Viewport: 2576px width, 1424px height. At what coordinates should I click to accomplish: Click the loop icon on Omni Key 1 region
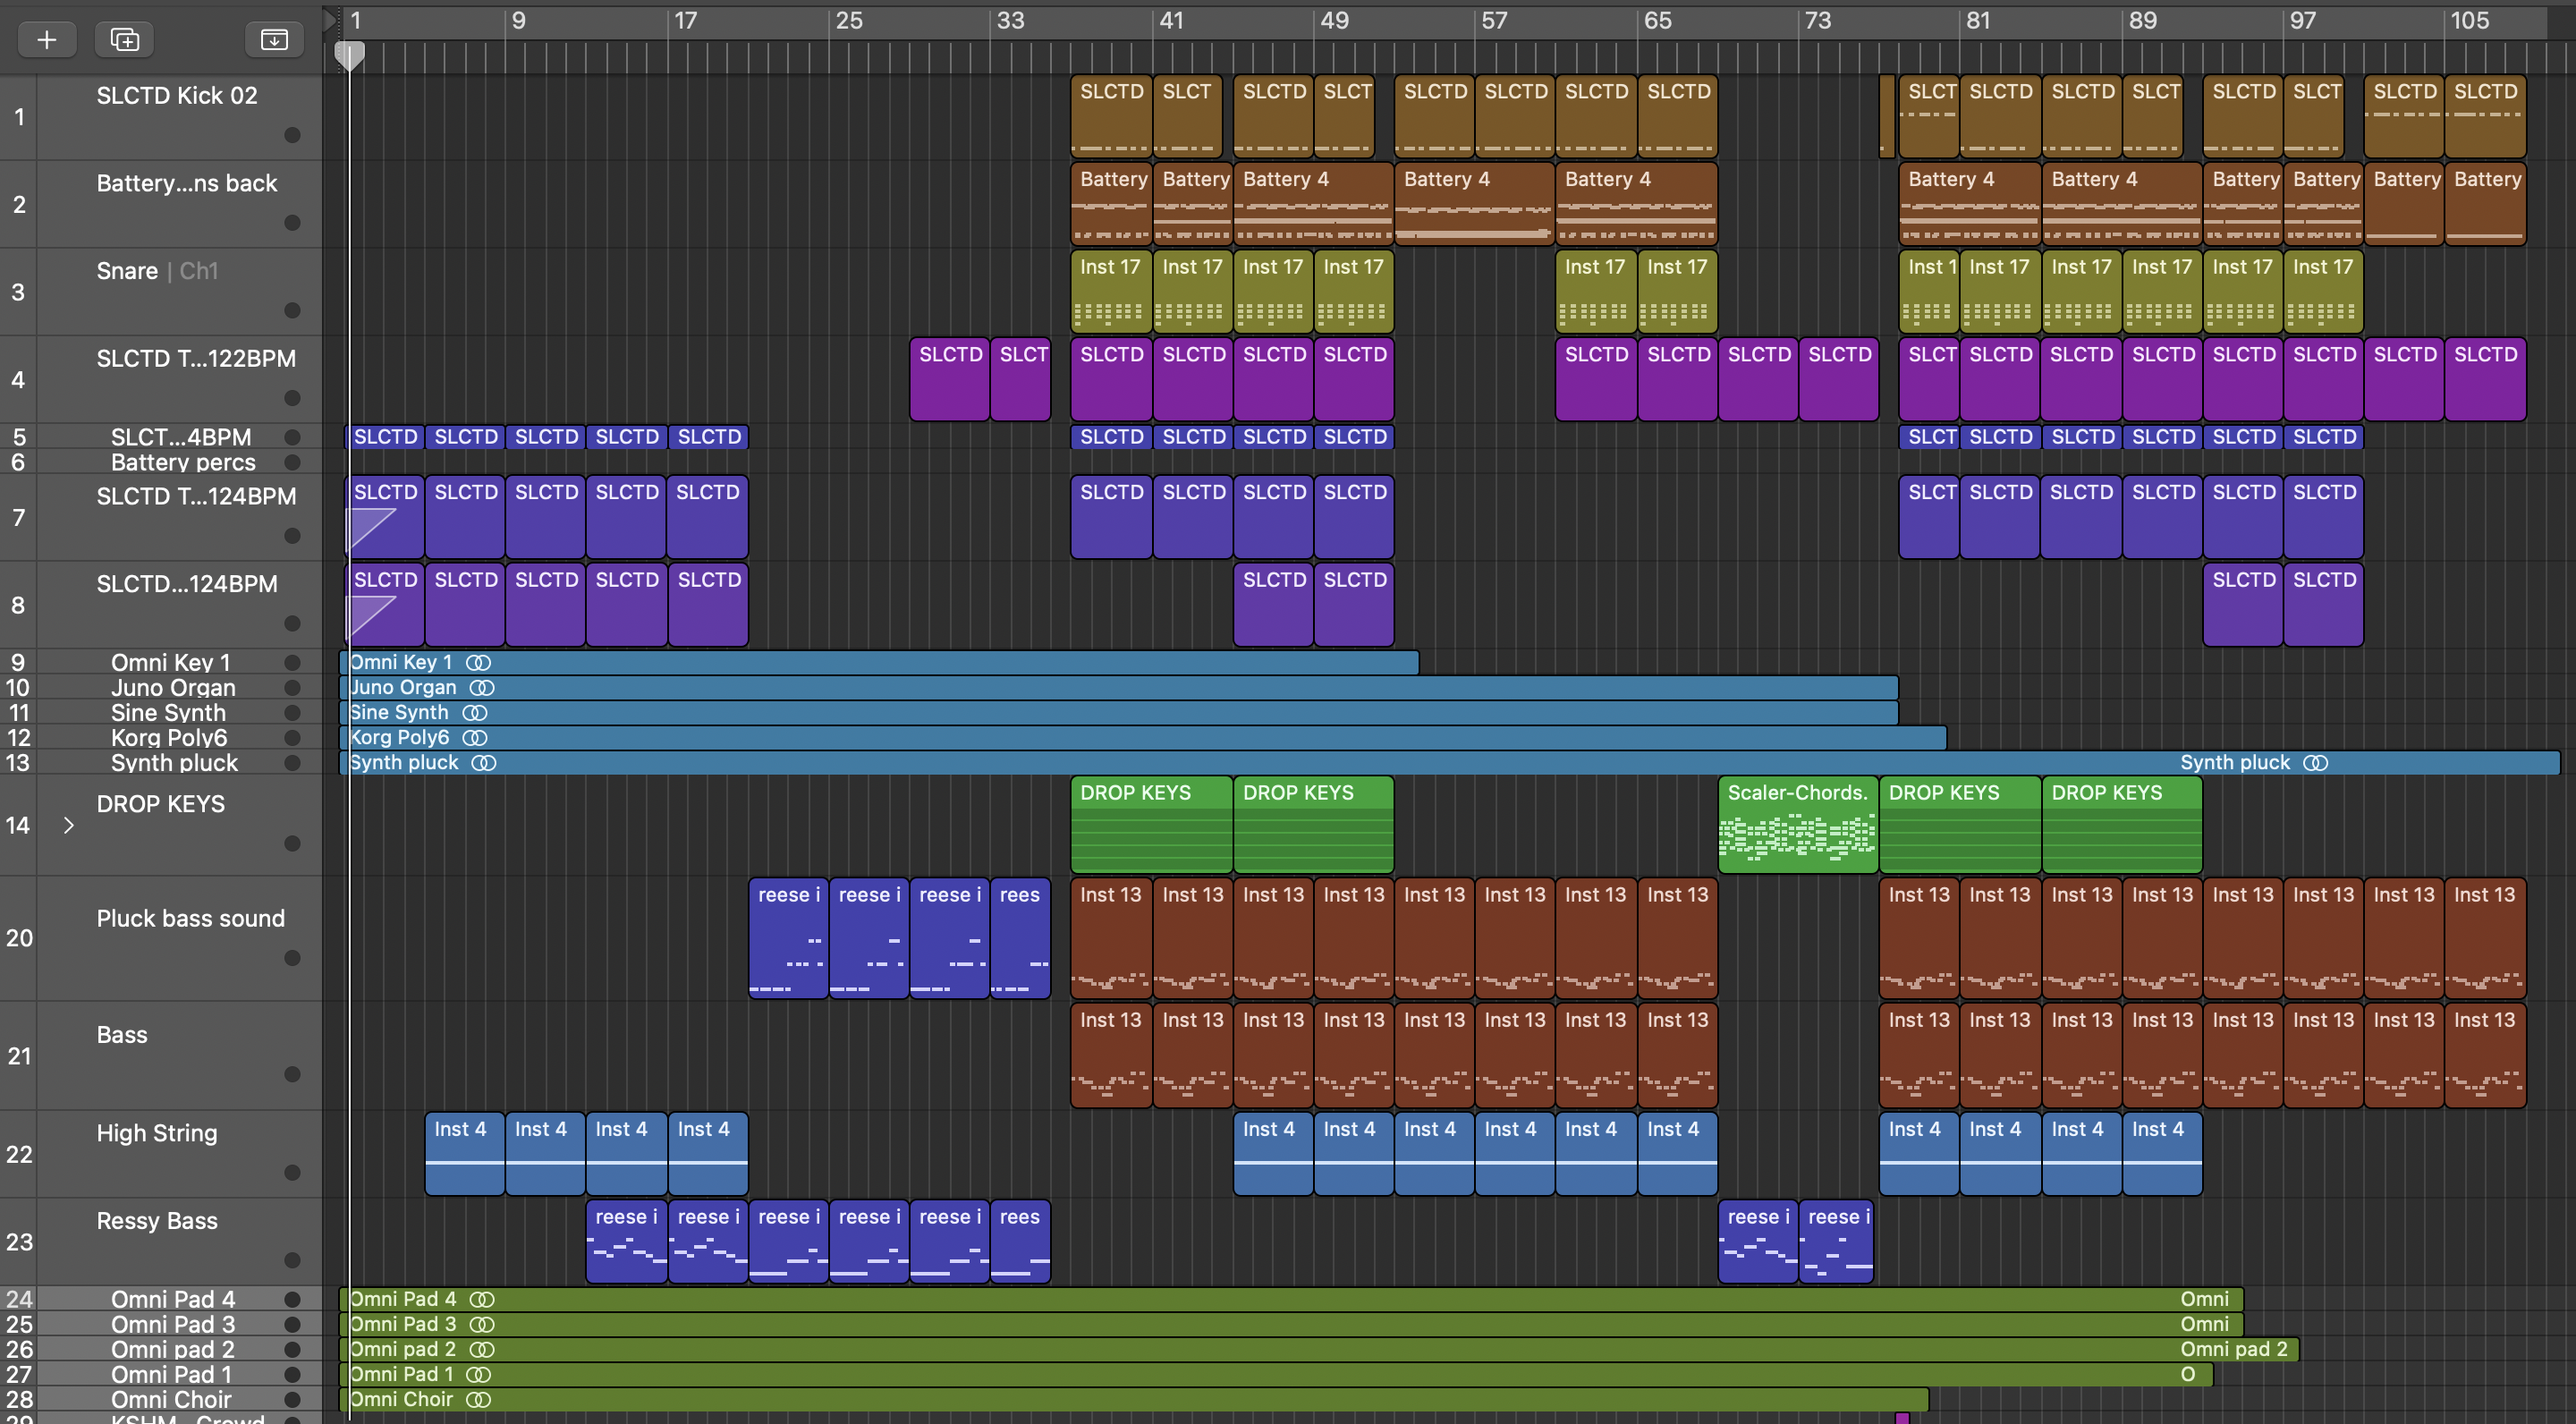(478, 662)
